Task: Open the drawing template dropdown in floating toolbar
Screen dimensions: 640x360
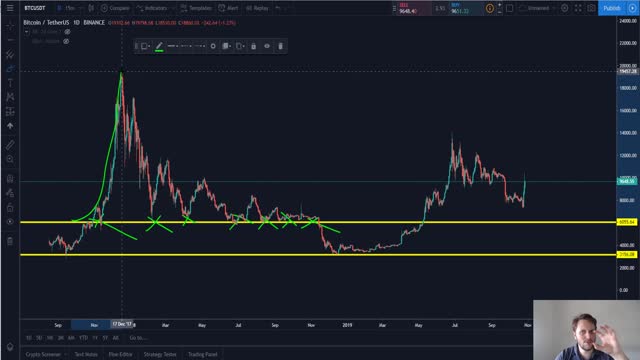Action: pos(145,46)
